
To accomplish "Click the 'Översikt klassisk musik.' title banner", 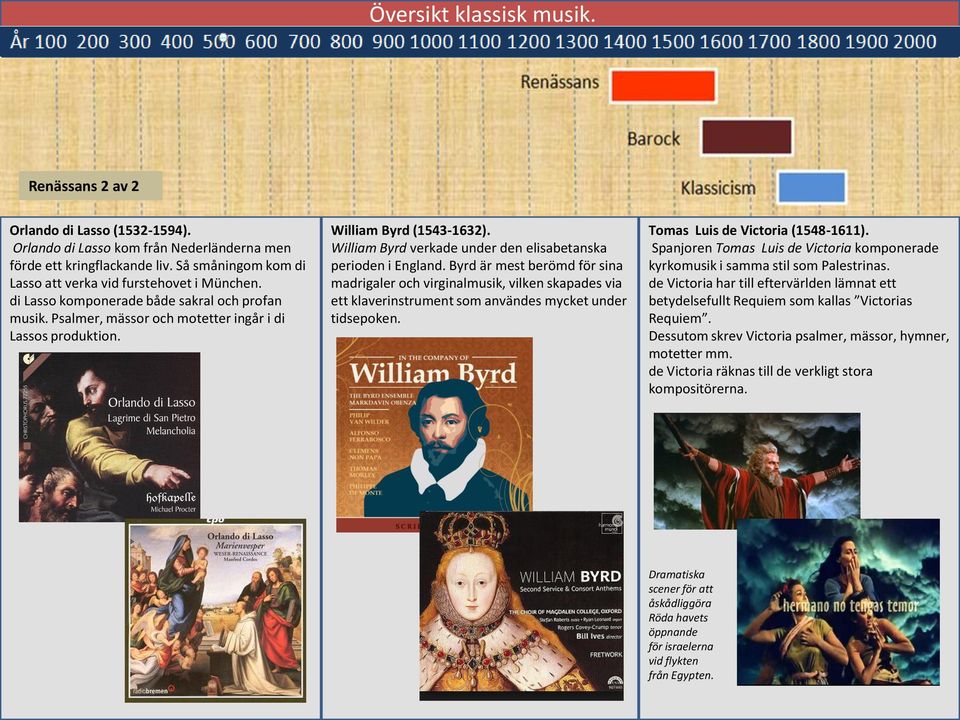I will pos(480,13).
